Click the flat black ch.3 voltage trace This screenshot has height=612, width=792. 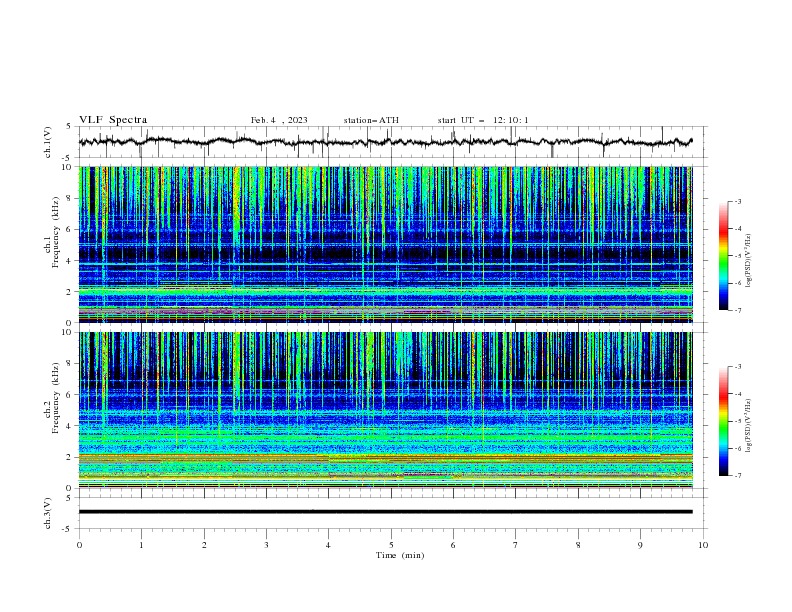386,512
